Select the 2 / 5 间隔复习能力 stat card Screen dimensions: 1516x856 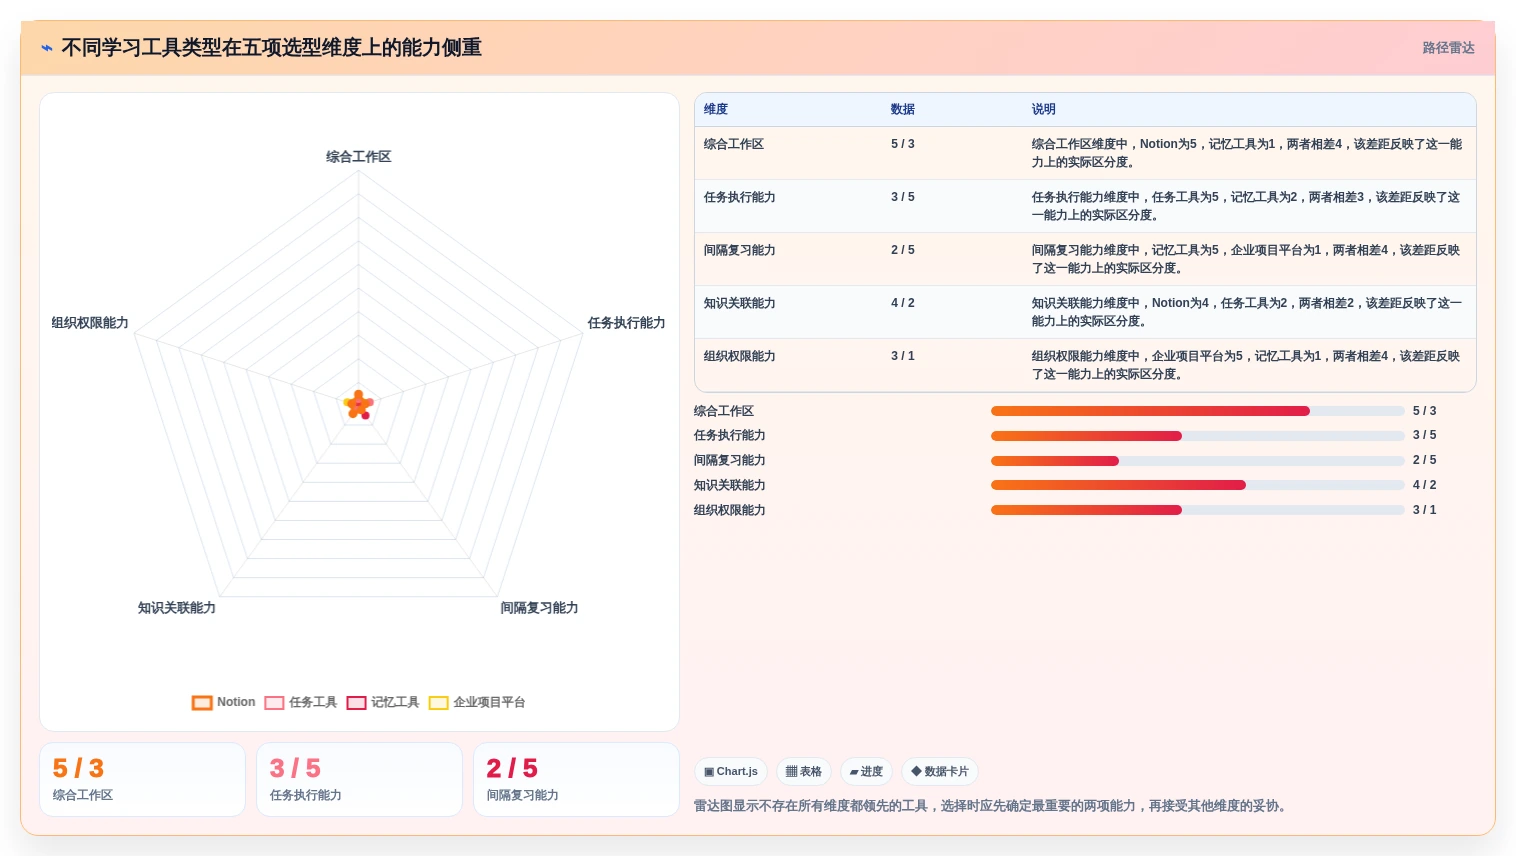click(x=576, y=779)
